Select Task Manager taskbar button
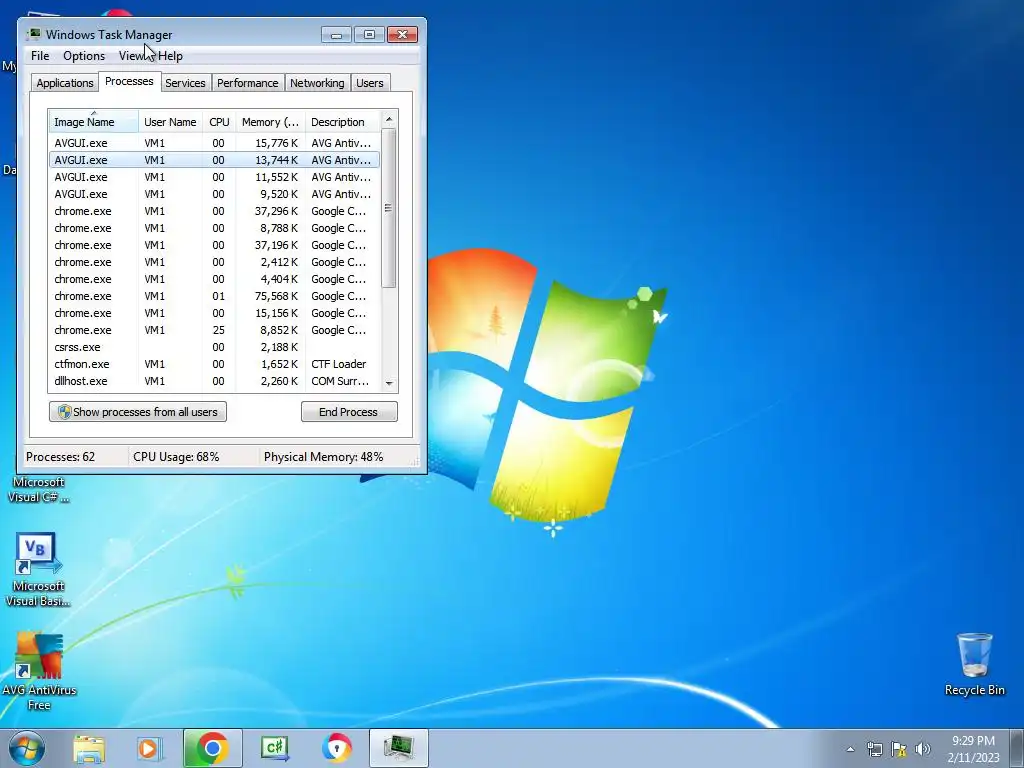 (398, 748)
